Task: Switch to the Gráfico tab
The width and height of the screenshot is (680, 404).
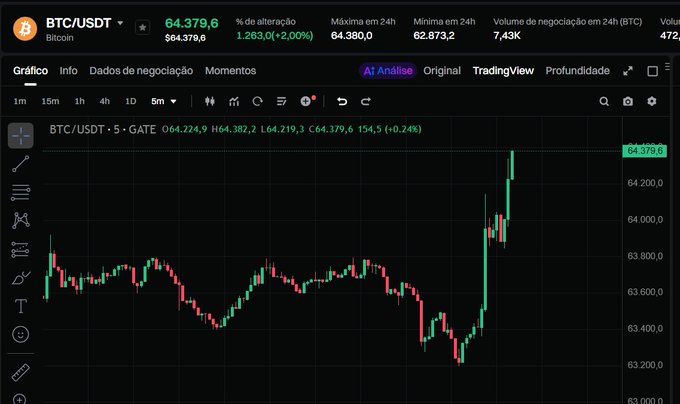Action: [x=30, y=71]
